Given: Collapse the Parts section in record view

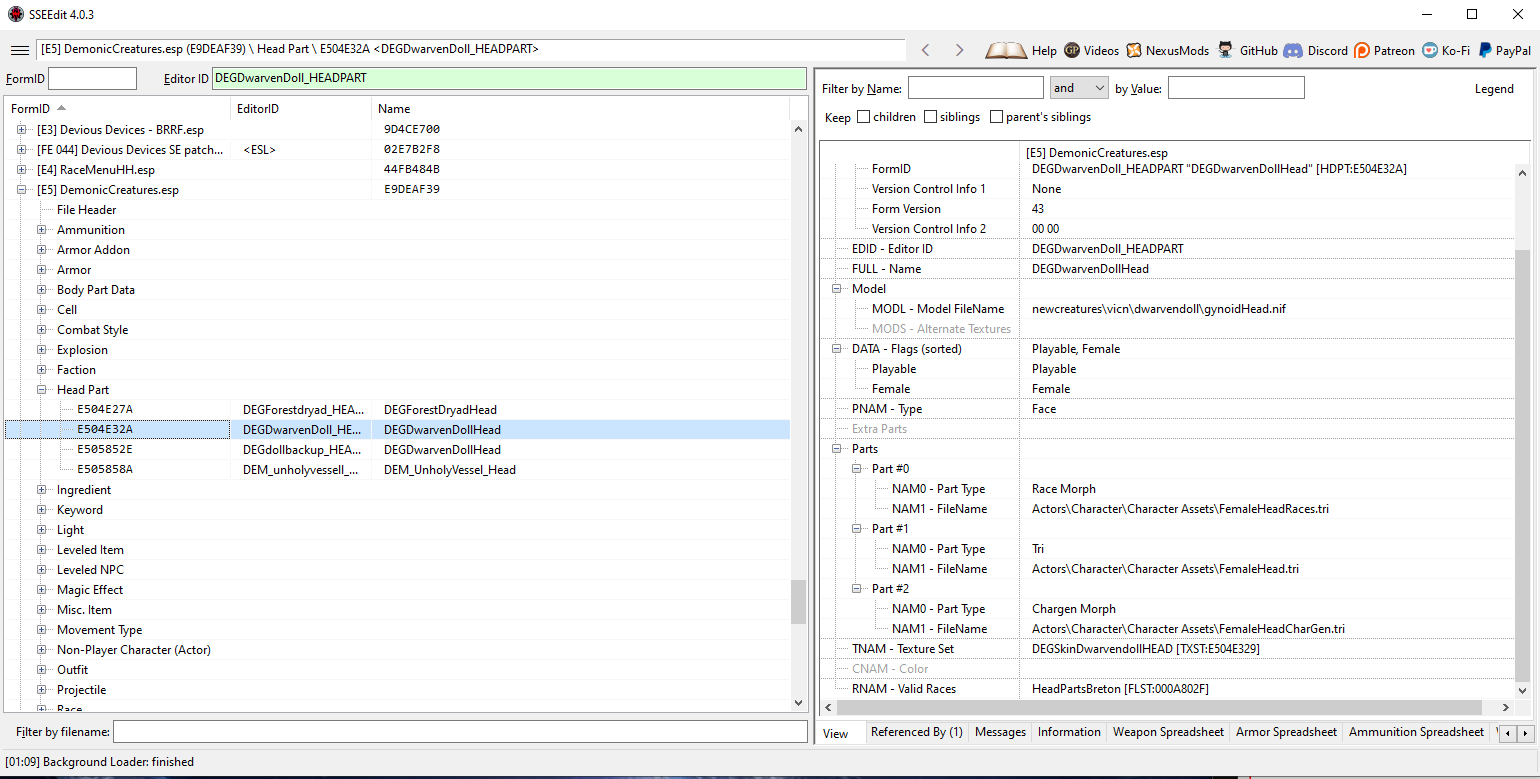Looking at the screenshot, I should tap(837, 449).
